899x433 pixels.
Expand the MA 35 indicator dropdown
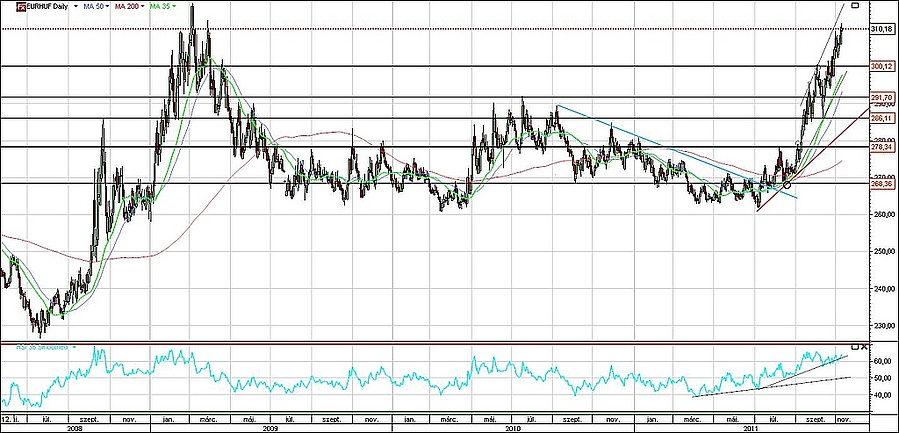pos(174,7)
